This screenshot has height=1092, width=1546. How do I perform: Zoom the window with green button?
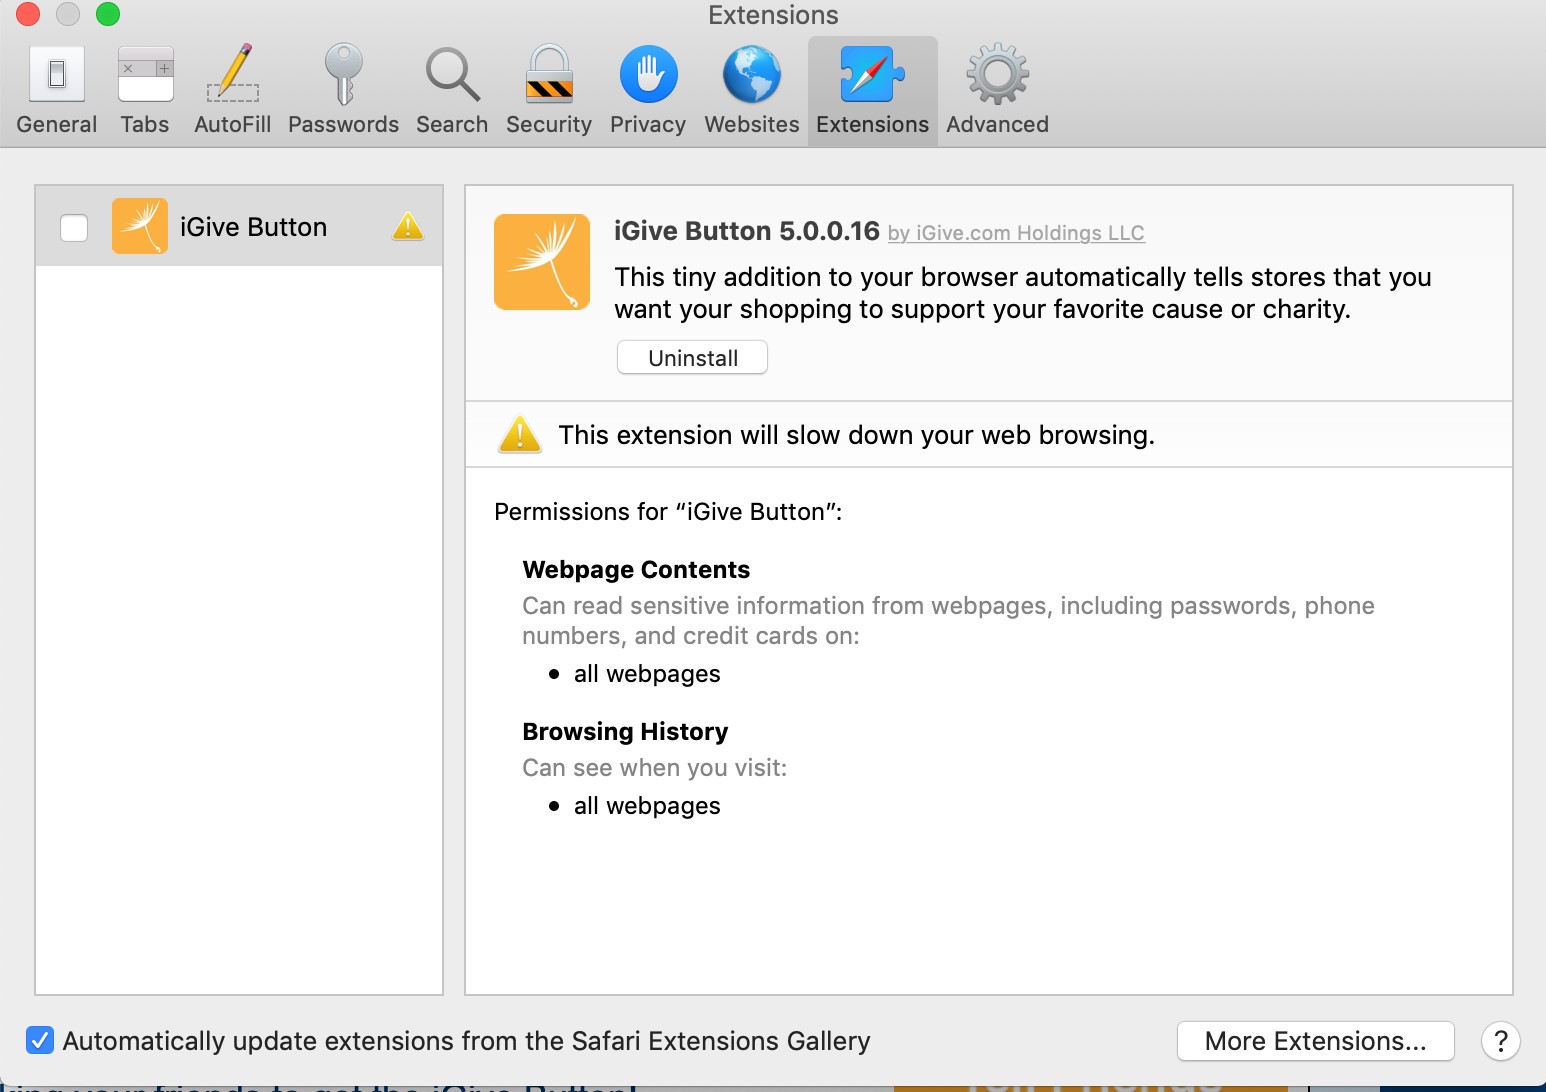[x=108, y=14]
